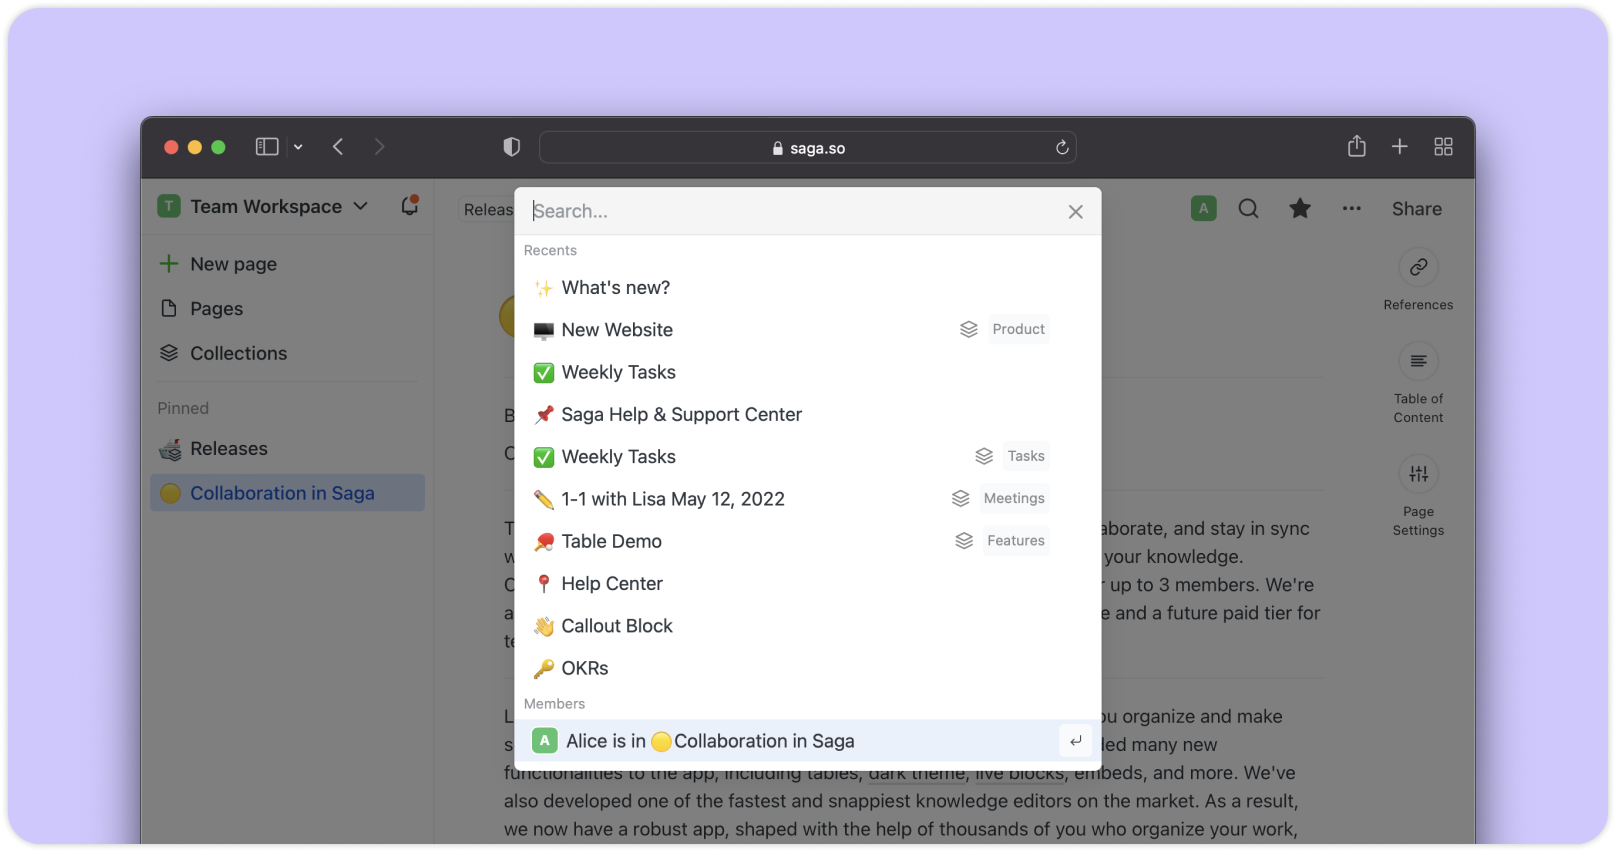The height and width of the screenshot is (852, 1616).
Task: Open Page Settings sliders icon
Action: click(x=1418, y=474)
